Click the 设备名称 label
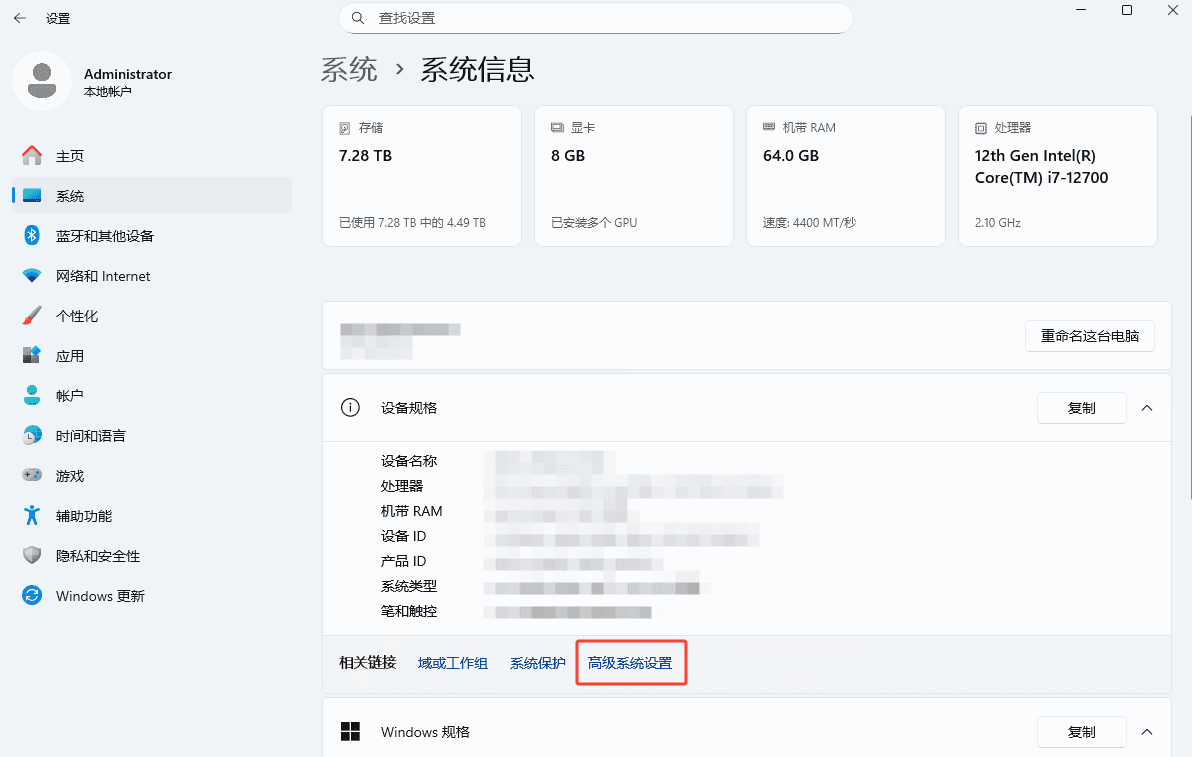The width and height of the screenshot is (1192, 757). pyautogui.click(x=409, y=461)
